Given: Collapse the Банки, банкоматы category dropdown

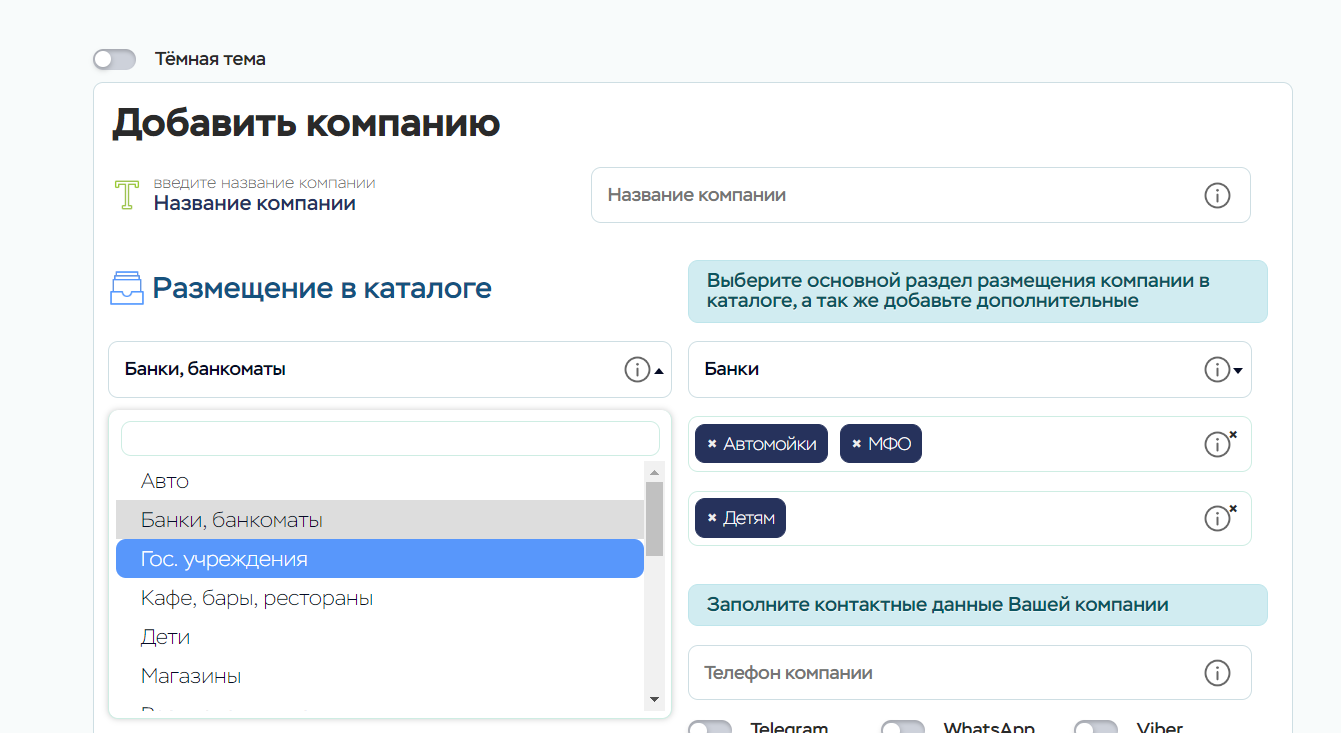Looking at the screenshot, I should click(x=659, y=371).
